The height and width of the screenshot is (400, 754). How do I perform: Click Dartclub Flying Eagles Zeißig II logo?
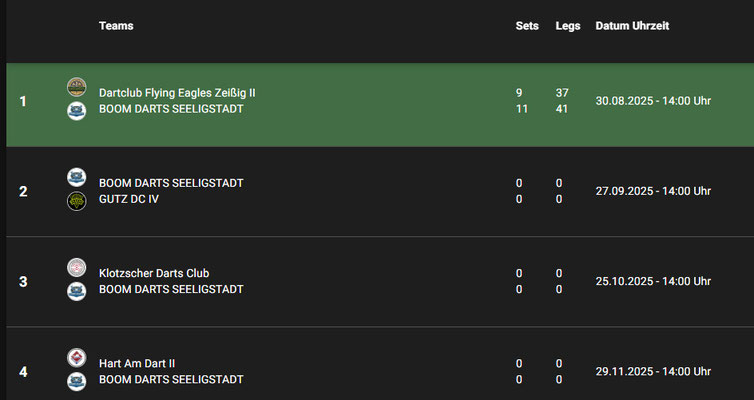pyautogui.click(x=77, y=87)
